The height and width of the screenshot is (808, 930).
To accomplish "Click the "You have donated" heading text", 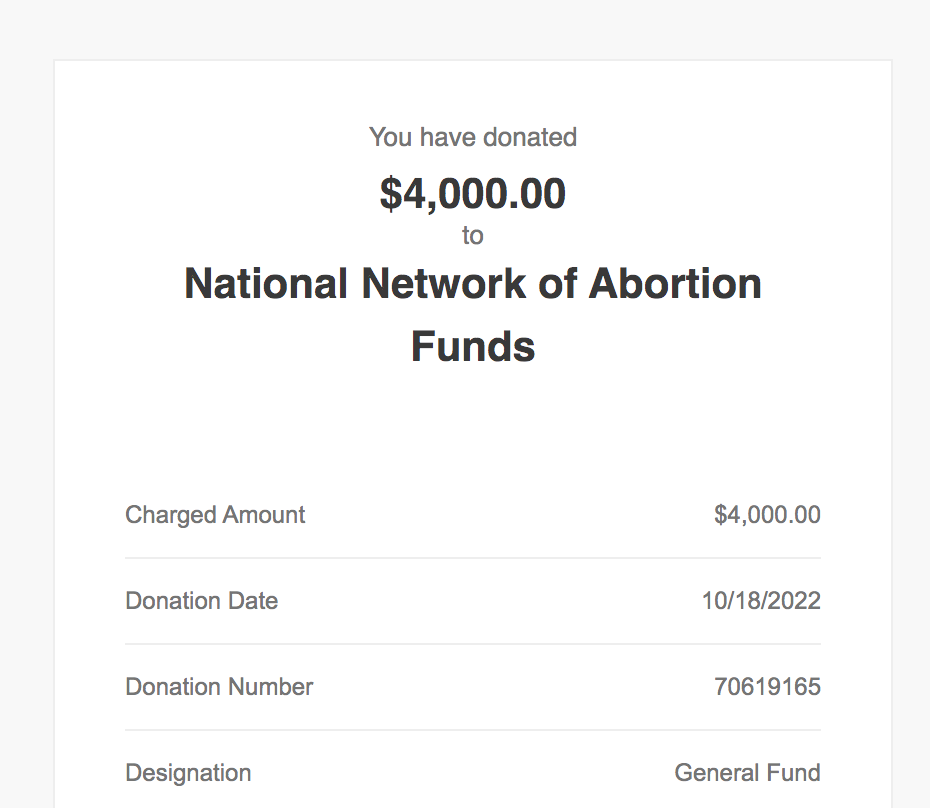I will click(473, 138).
